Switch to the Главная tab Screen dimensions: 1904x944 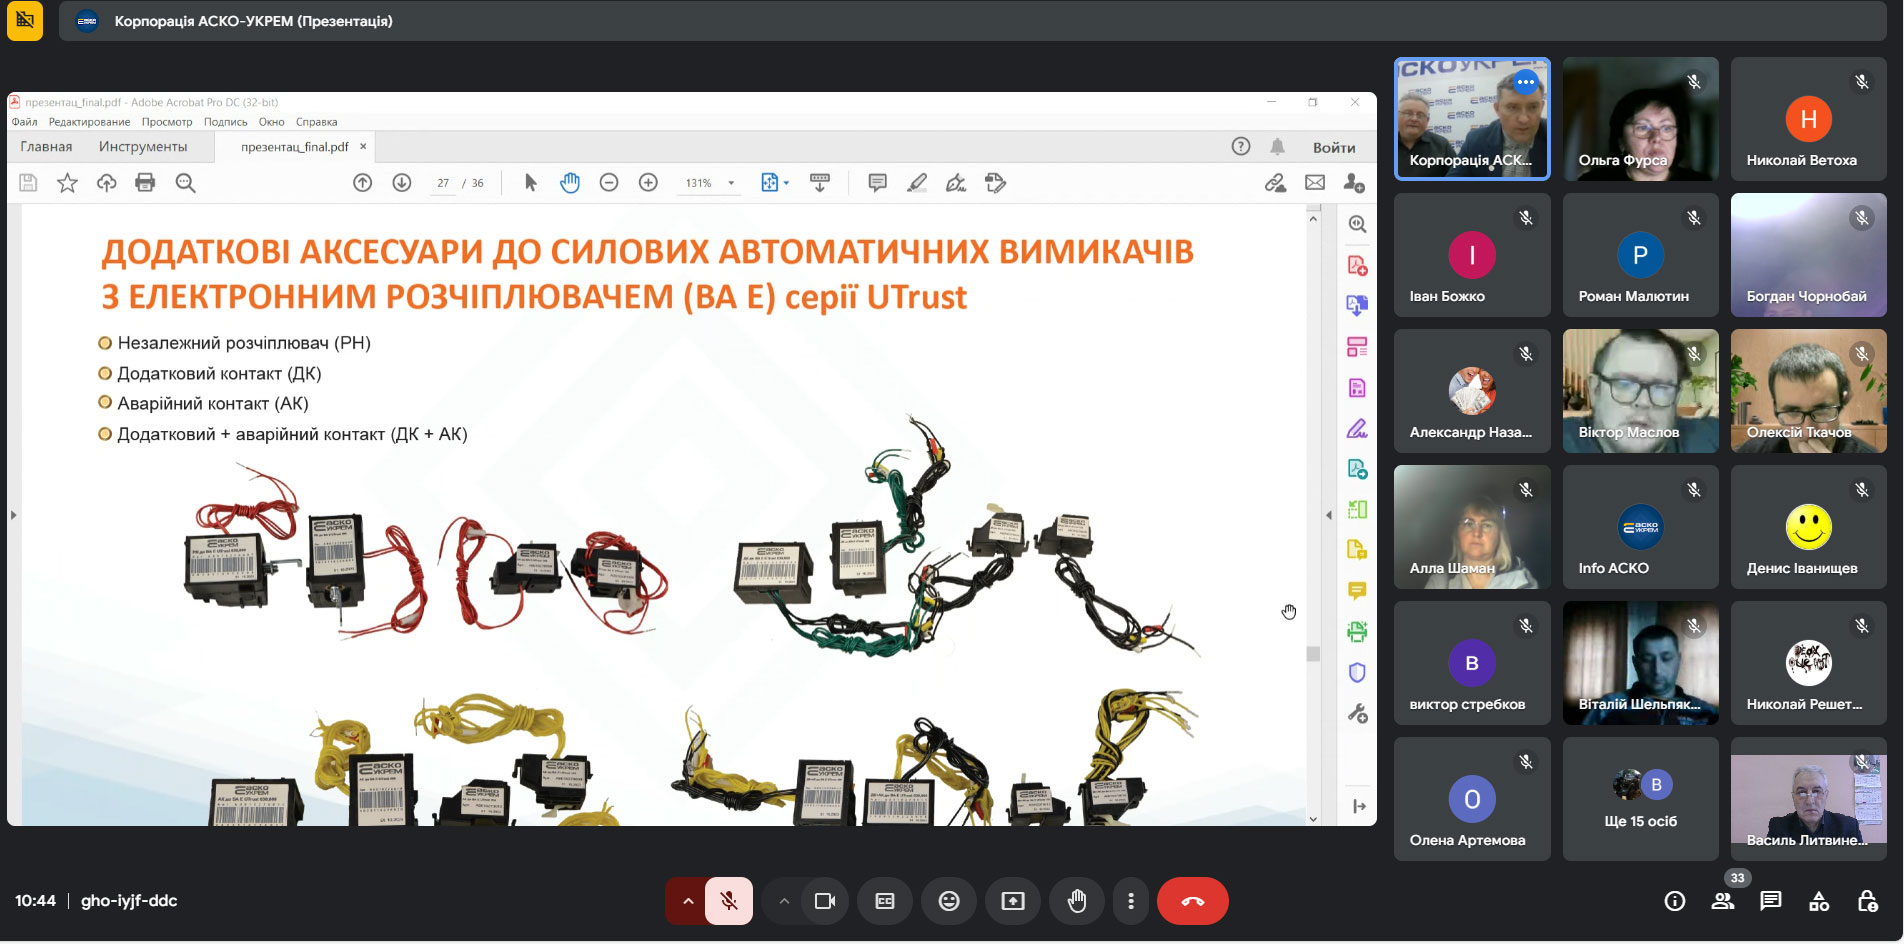click(x=46, y=147)
